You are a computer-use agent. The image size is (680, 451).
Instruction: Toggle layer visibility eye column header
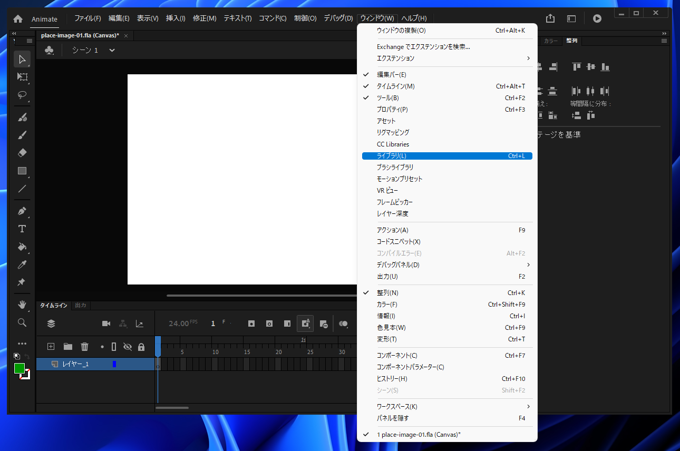128,347
